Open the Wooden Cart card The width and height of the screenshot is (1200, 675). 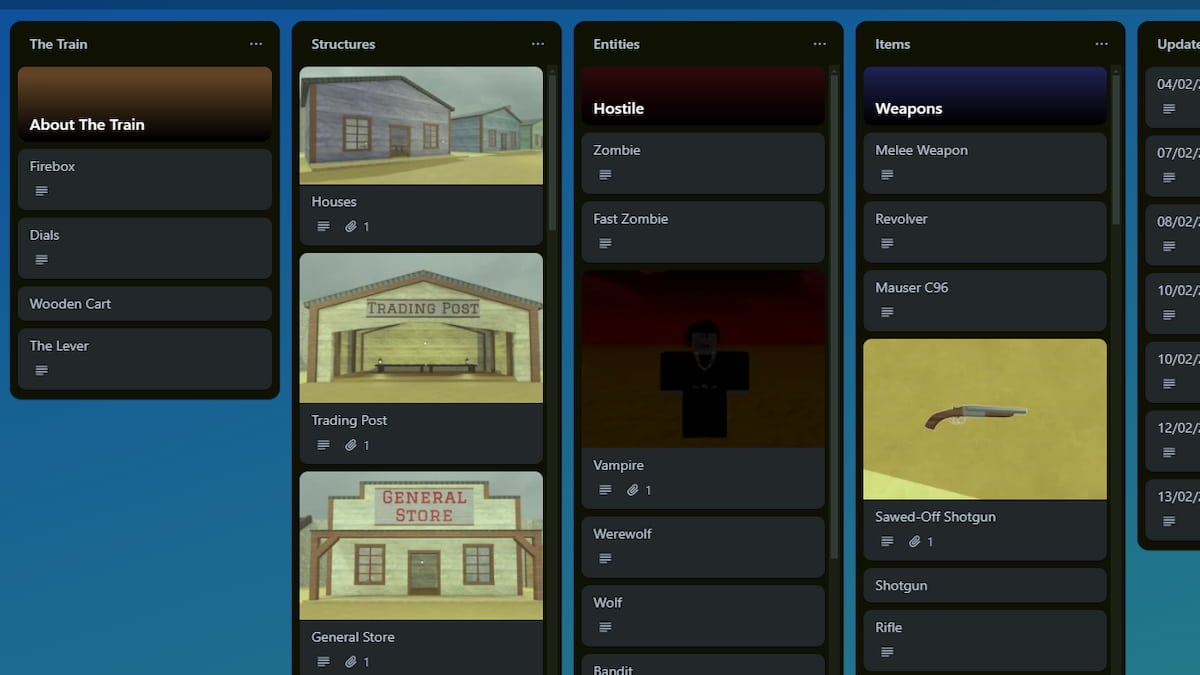[144, 304]
